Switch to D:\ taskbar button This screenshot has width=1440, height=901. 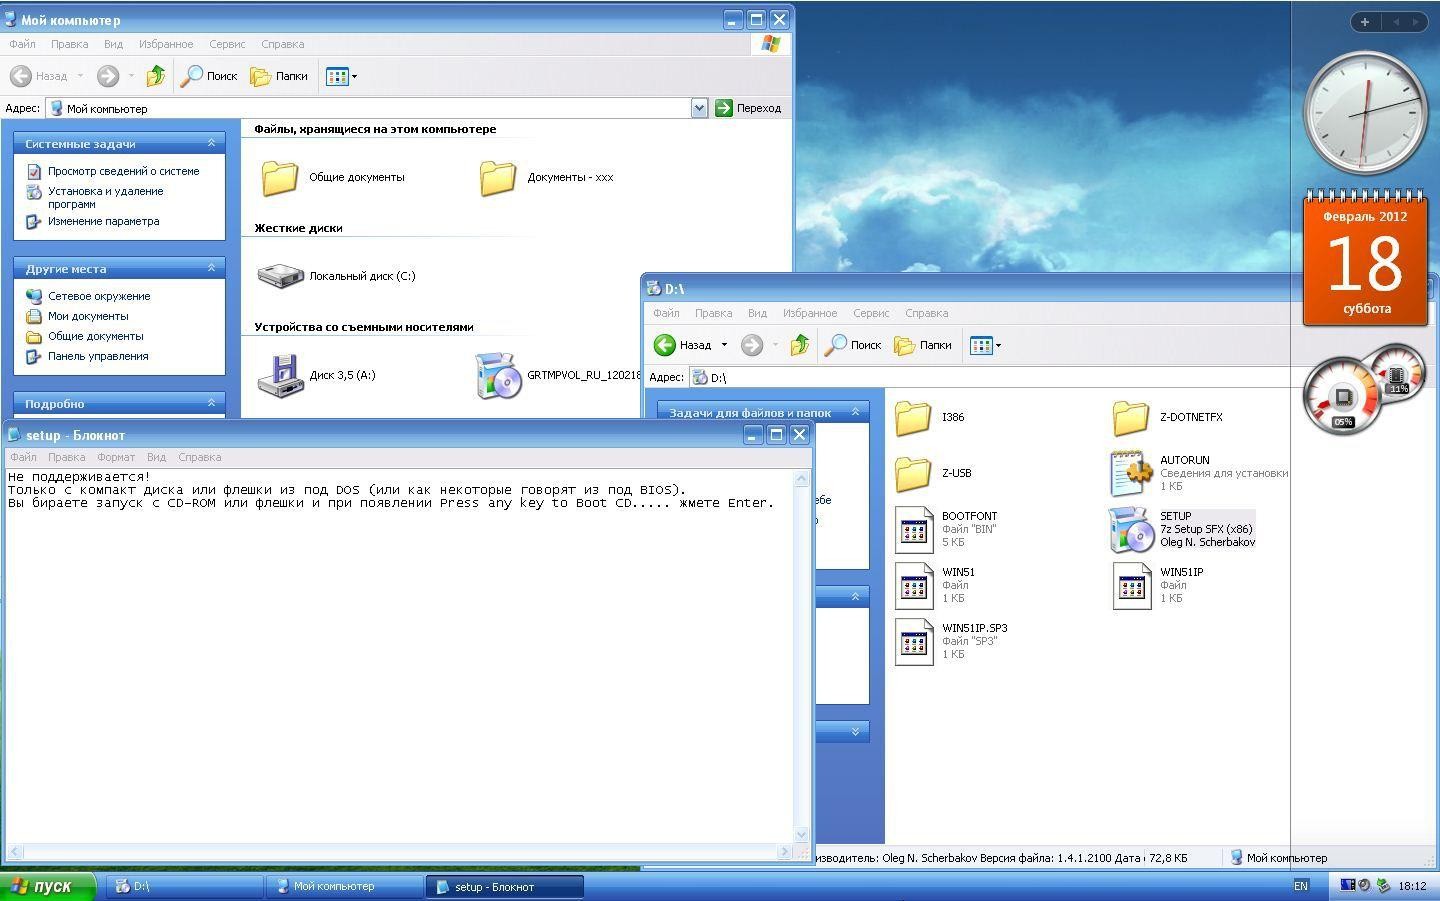tap(186, 886)
